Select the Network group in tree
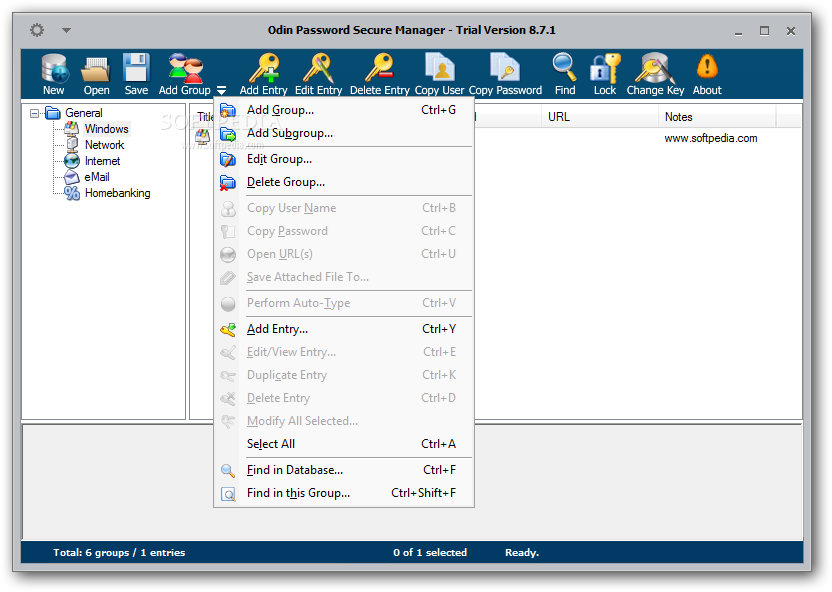The width and height of the screenshot is (832, 592). tap(105, 145)
